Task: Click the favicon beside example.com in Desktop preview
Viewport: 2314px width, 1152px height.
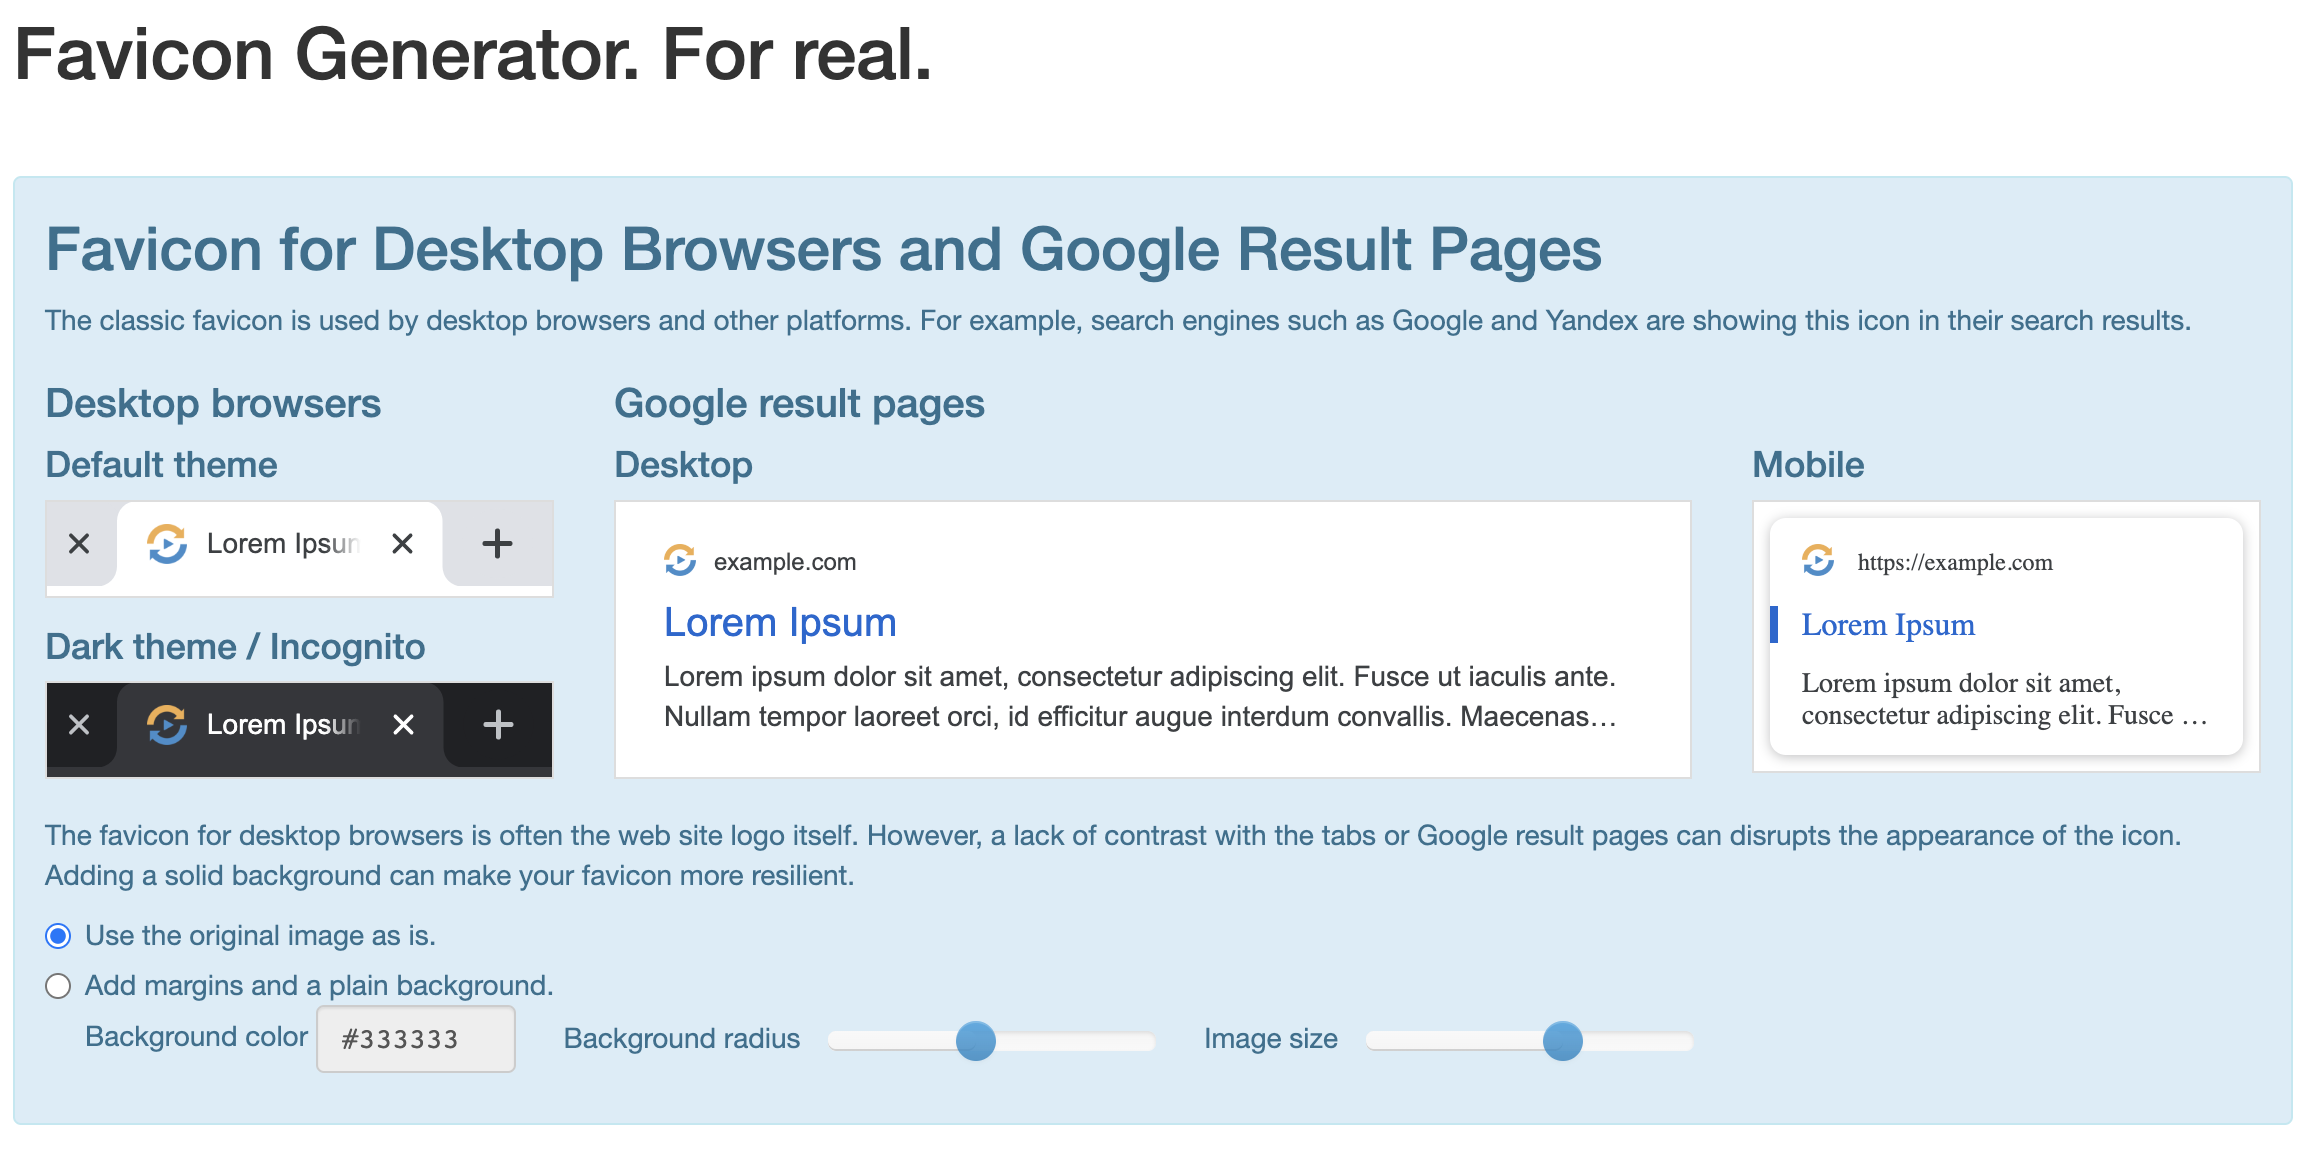Action: (x=681, y=561)
